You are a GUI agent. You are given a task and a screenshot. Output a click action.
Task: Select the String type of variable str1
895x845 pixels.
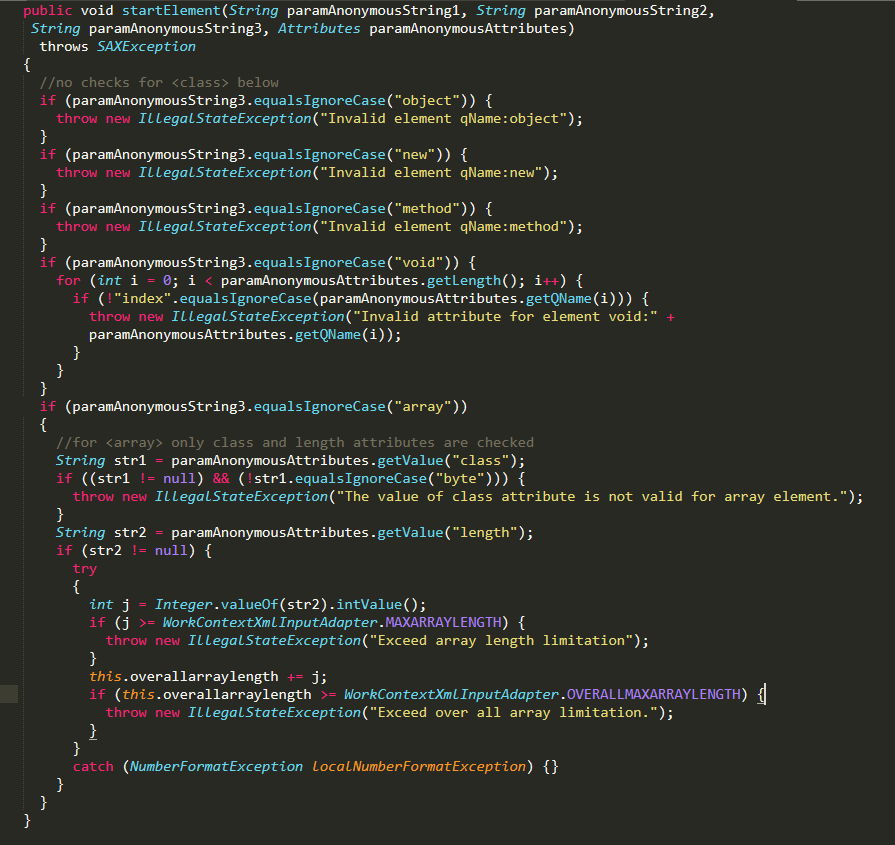pos(80,460)
